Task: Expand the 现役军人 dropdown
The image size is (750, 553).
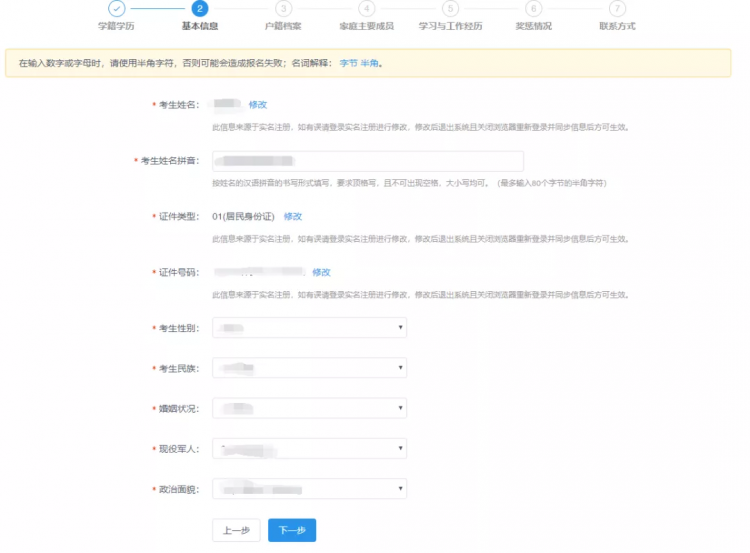Action: pos(309,449)
